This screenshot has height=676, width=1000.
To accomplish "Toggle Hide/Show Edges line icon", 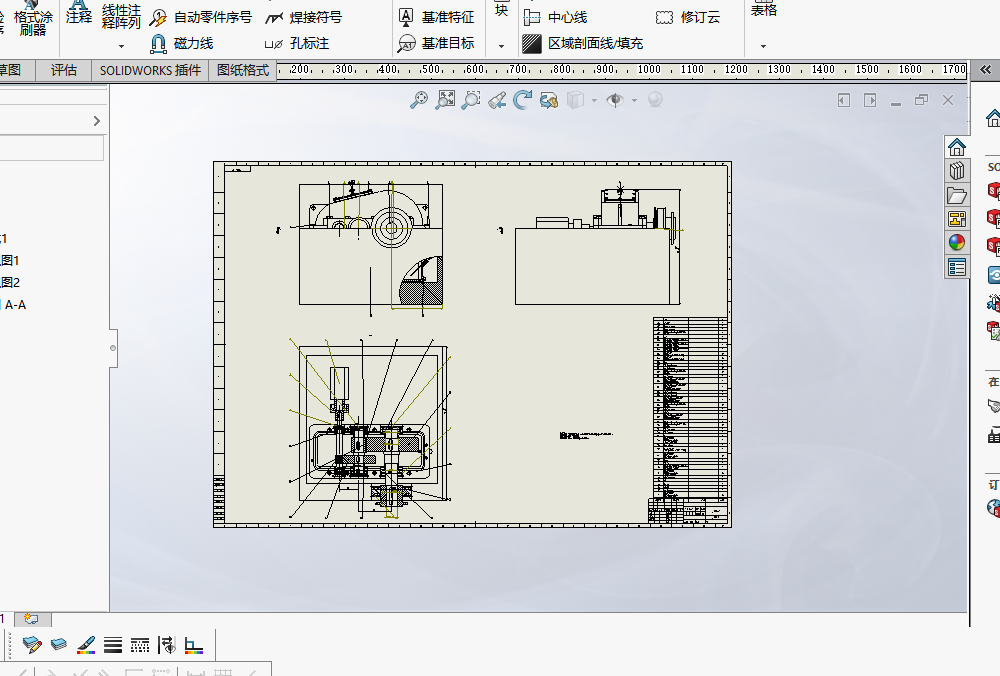I will (x=167, y=645).
